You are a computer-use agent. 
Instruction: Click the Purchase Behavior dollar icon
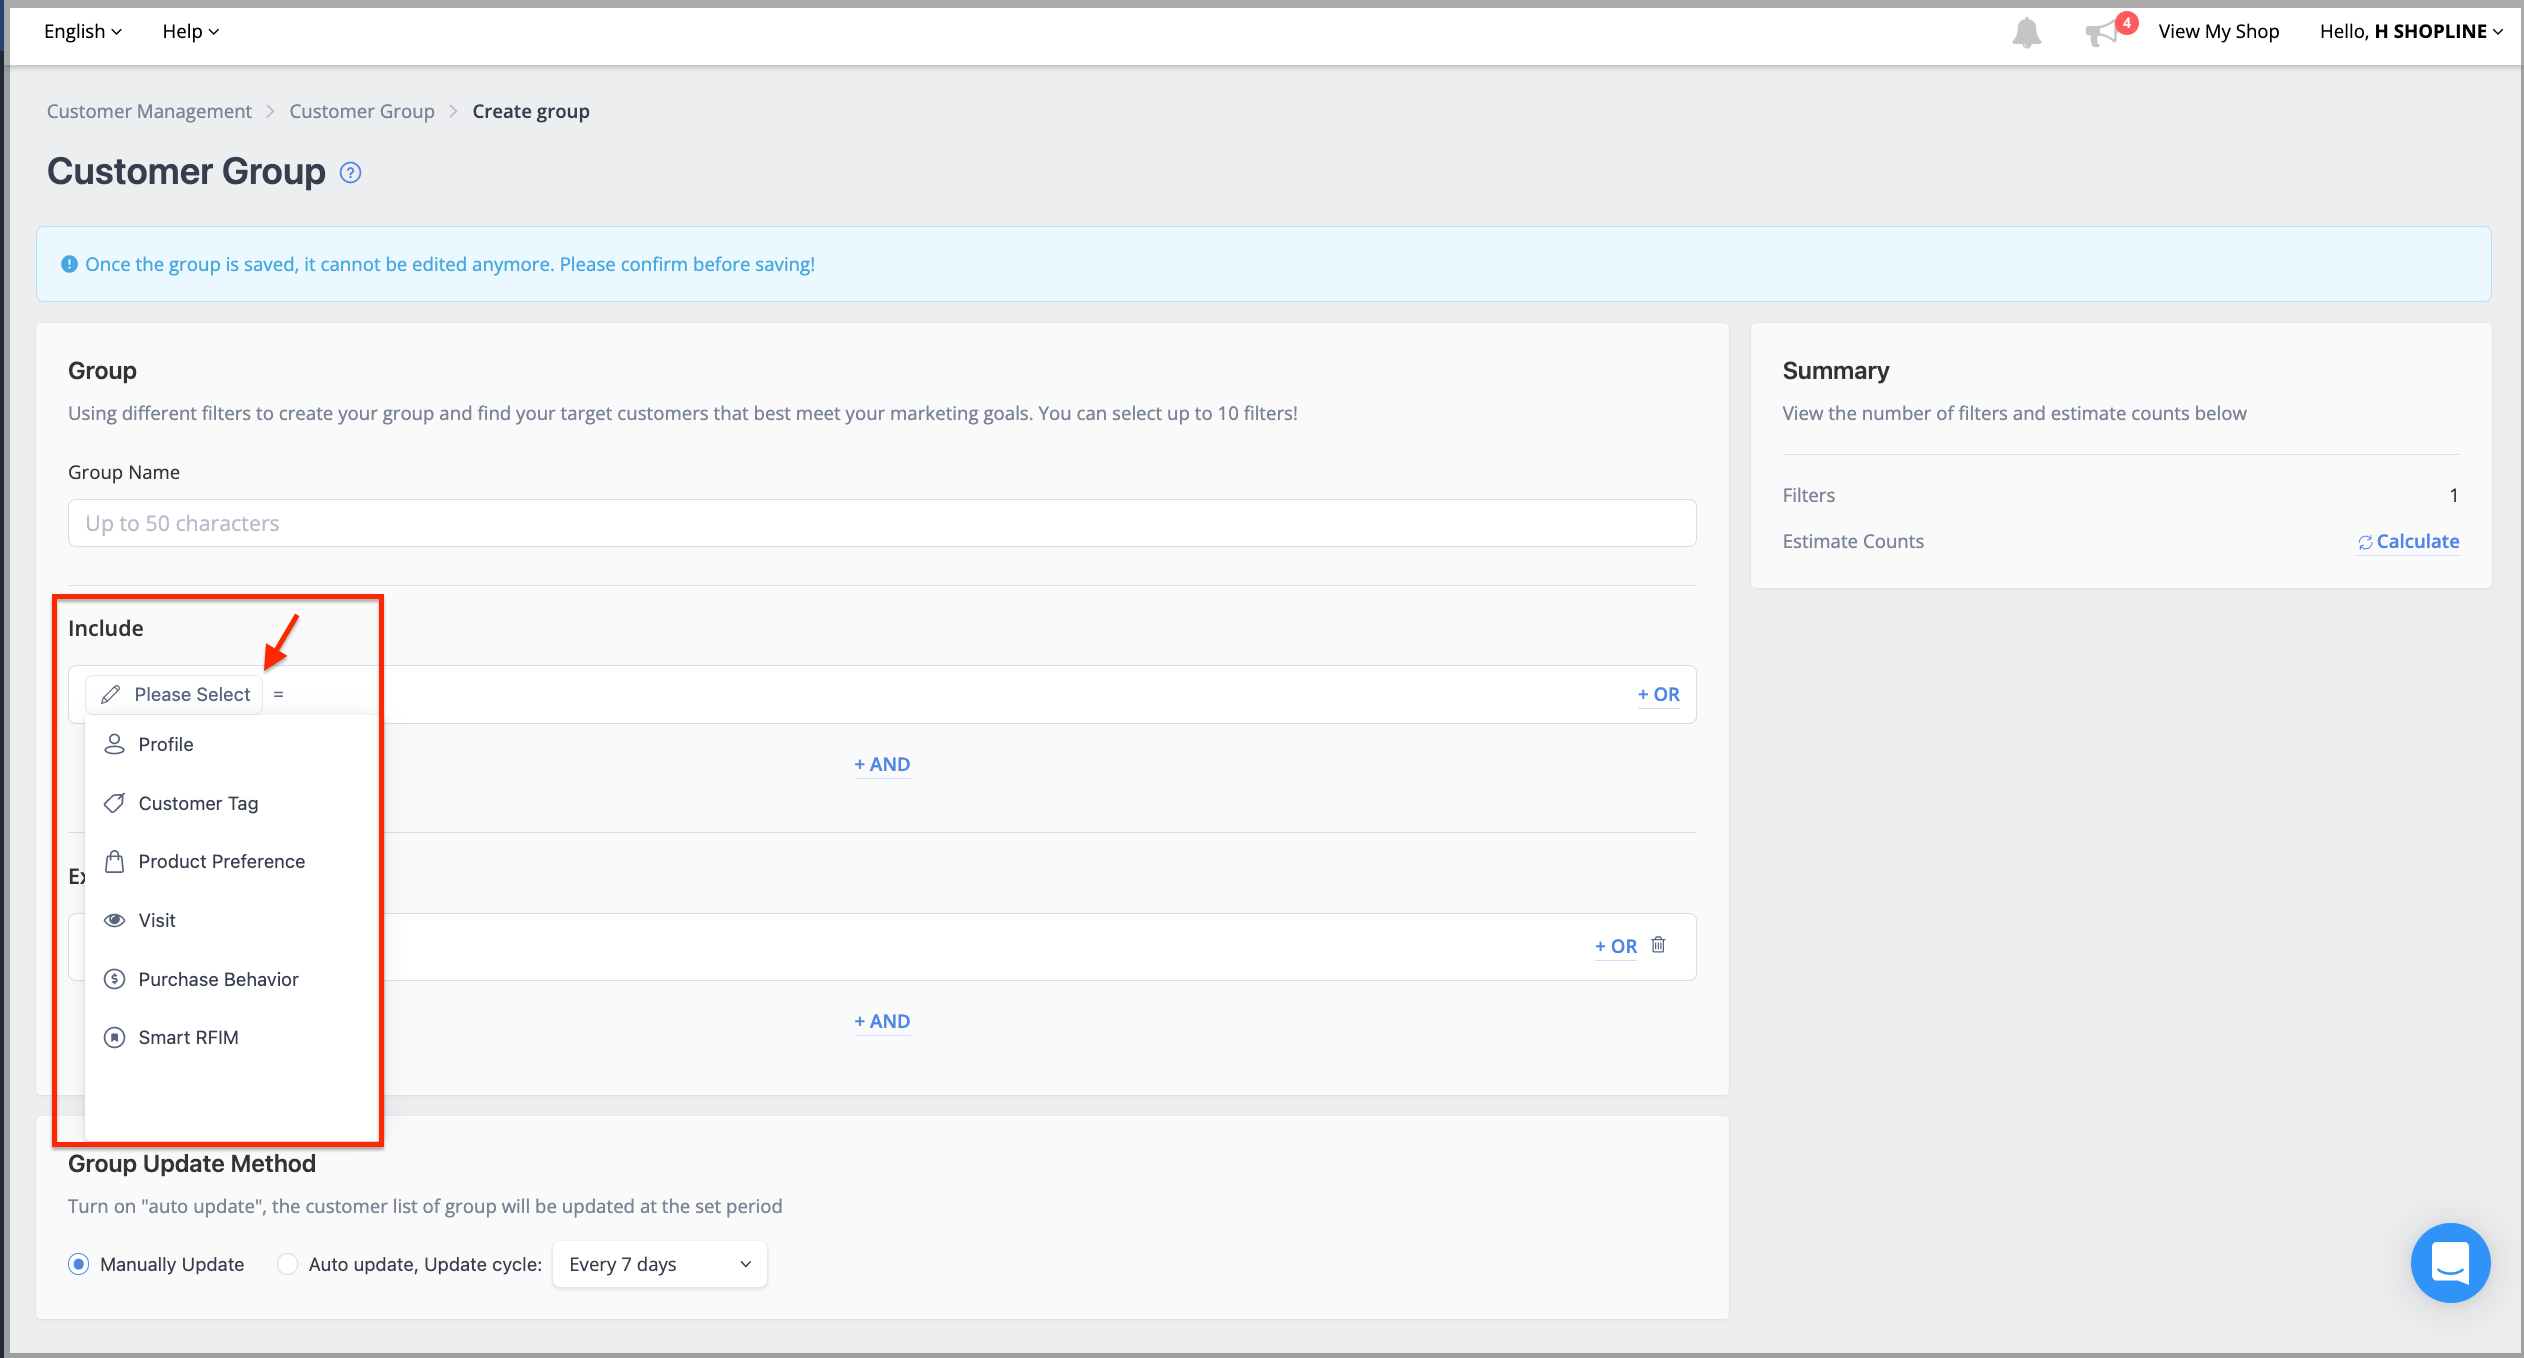click(115, 979)
